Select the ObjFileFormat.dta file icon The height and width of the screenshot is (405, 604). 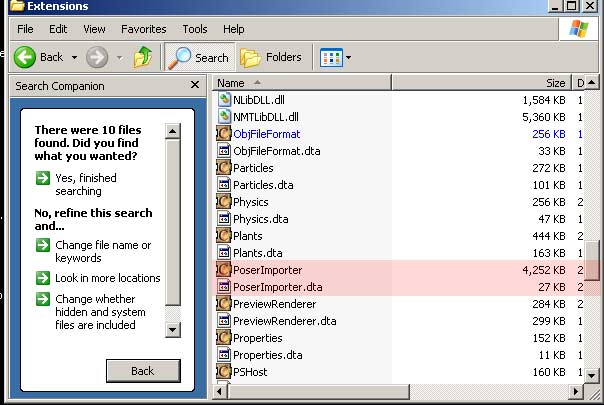(224, 151)
